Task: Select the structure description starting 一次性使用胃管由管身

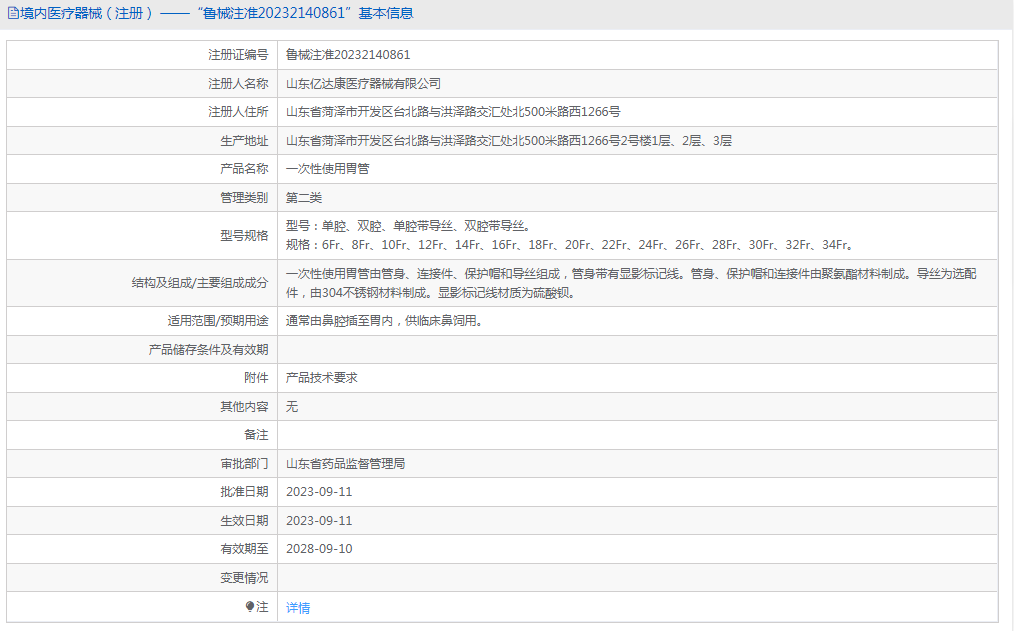Action: point(631,283)
